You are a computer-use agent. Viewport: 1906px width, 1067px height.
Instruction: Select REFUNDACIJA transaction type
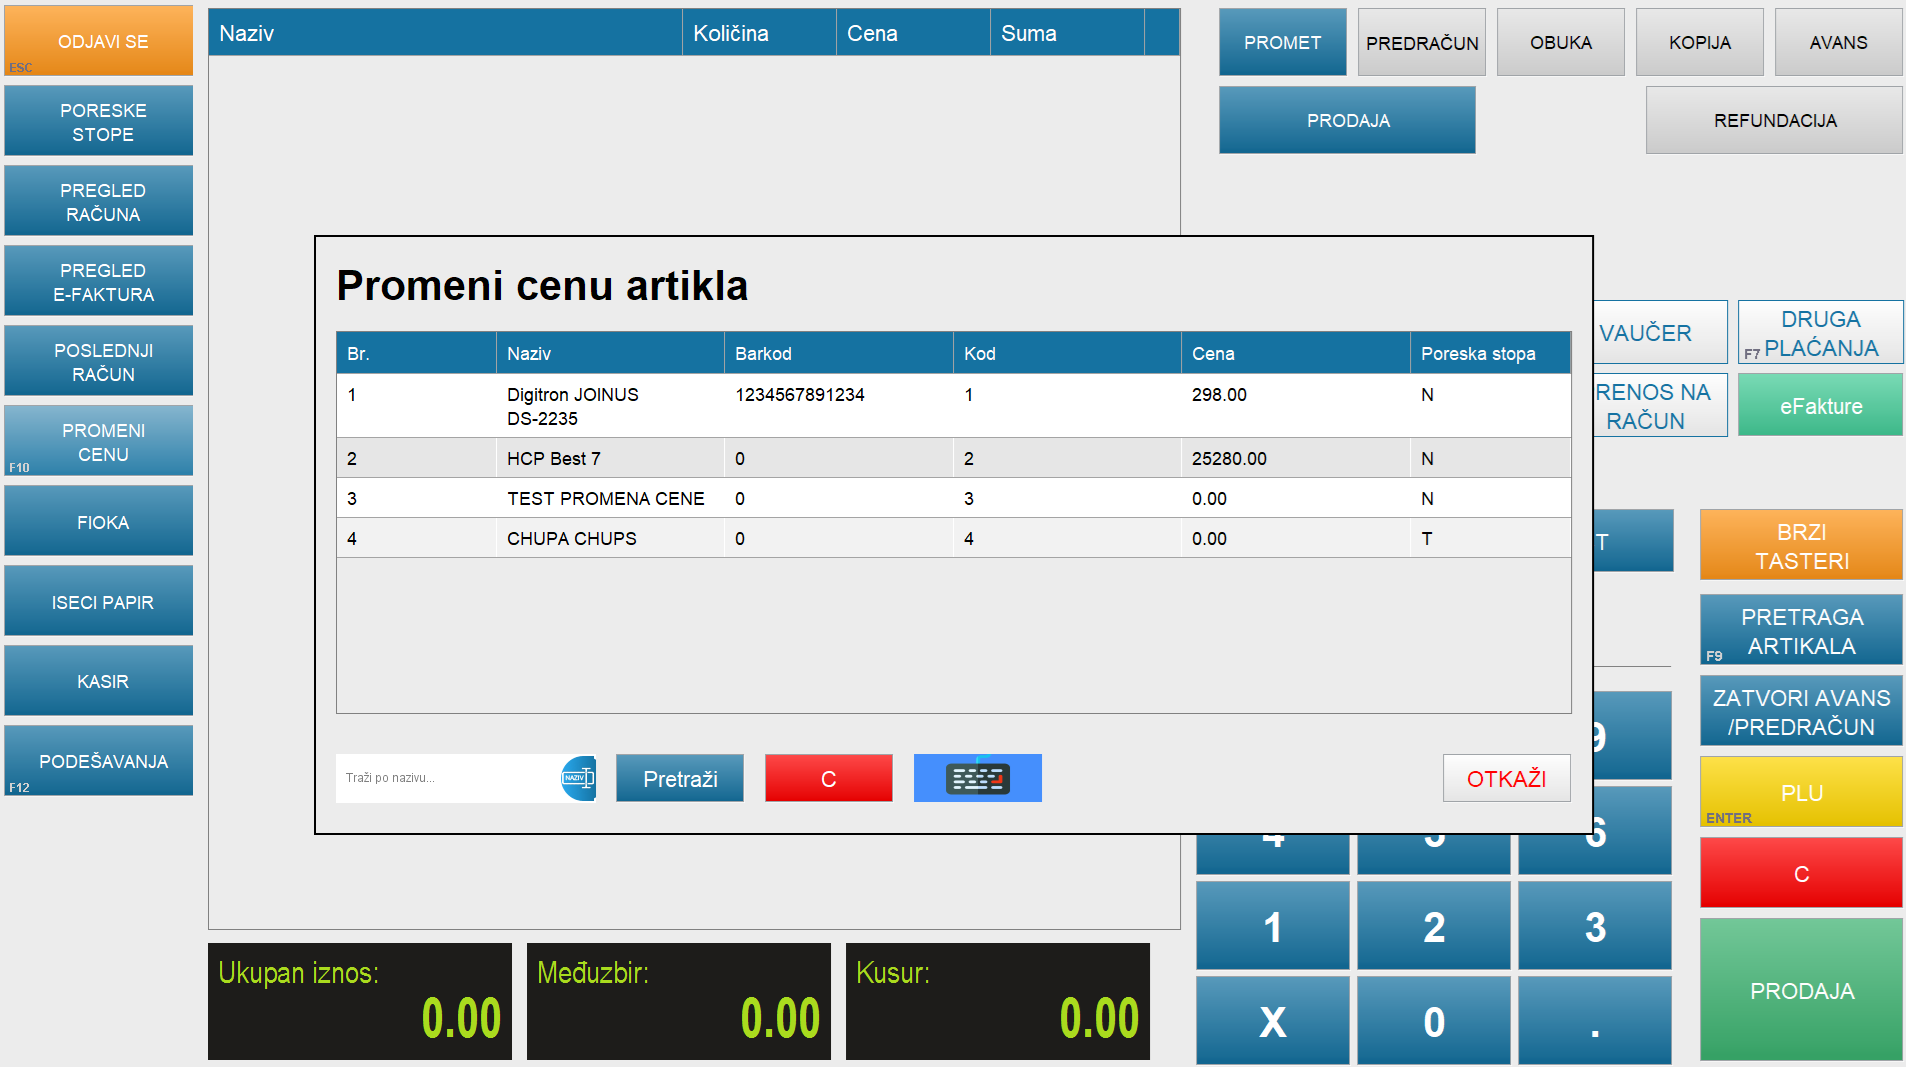click(1774, 120)
